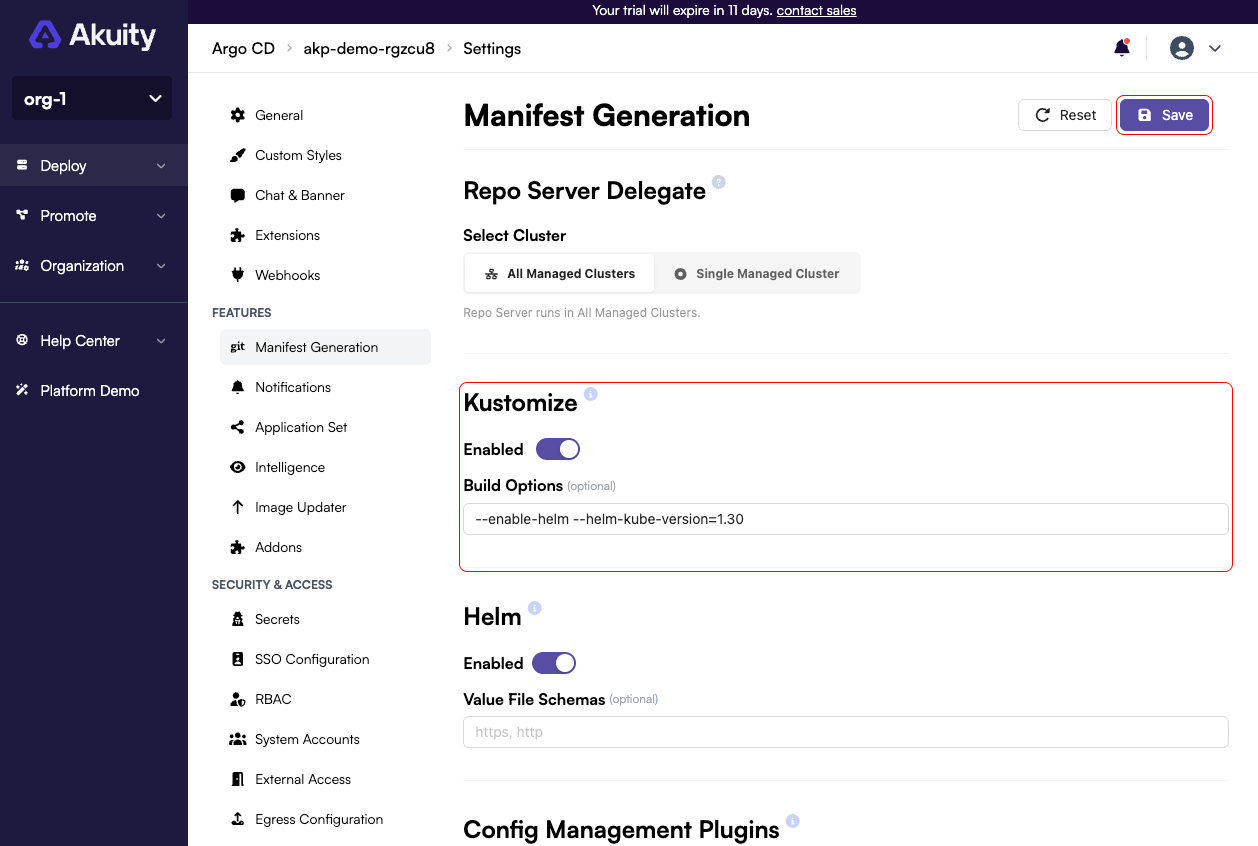The height and width of the screenshot is (846, 1258).
Task: Click the Addons puzzle icon
Action: tap(238, 547)
